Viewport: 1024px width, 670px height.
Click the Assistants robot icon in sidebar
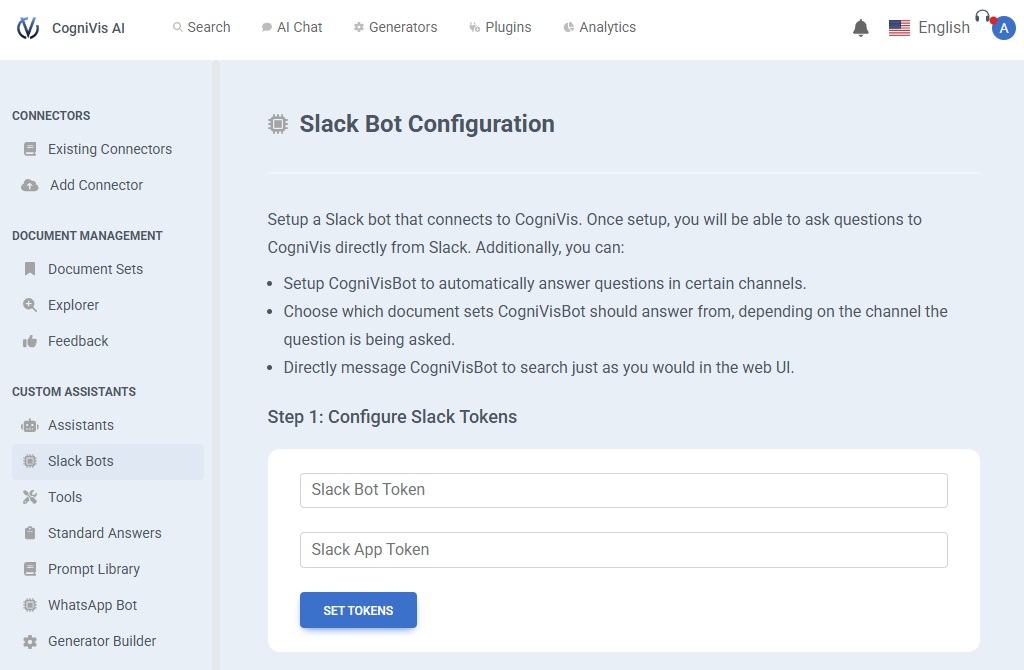click(x=30, y=425)
